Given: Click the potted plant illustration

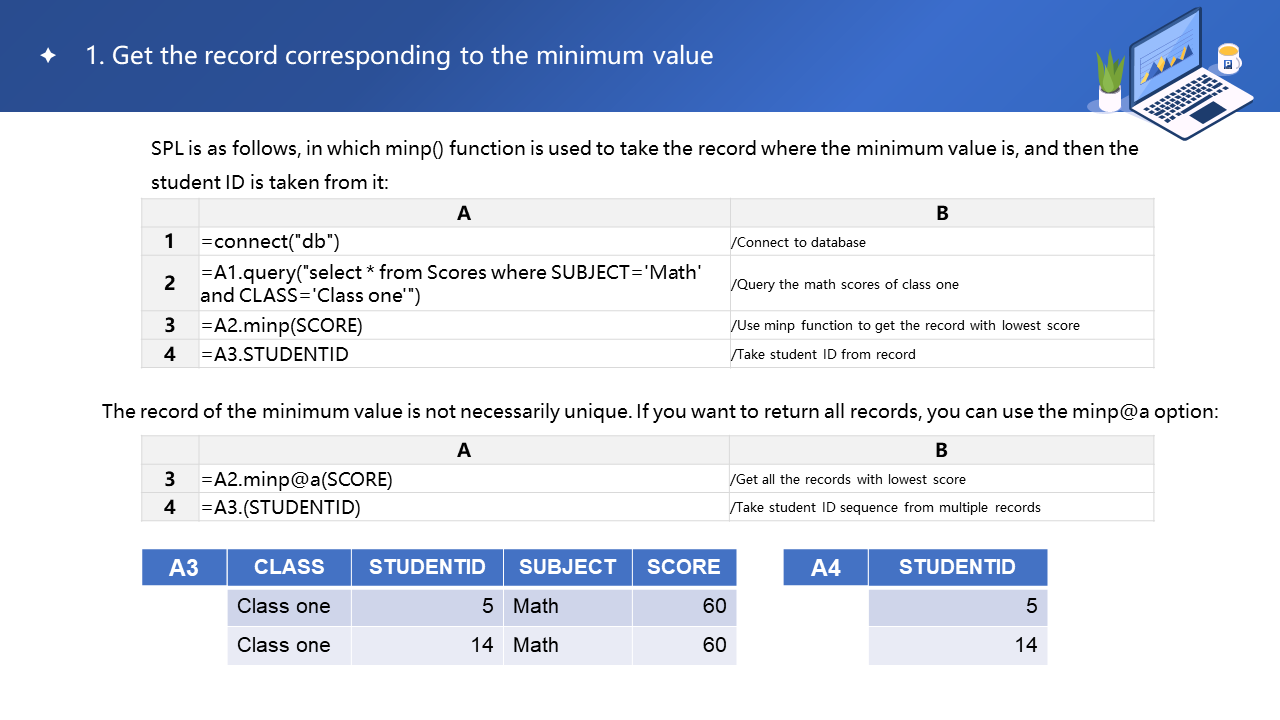Looking at the screenshot, I should (x=1110, y=82).
